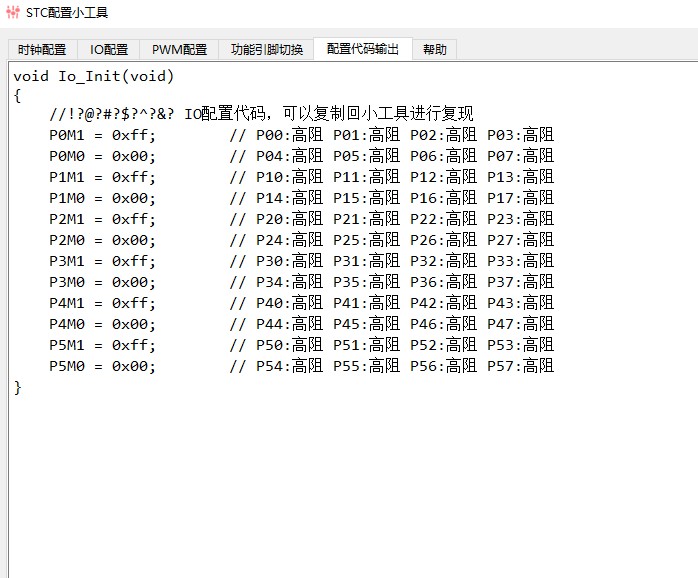Click the 'P1M1 = 0xff;' statement
Image resolution: width=698 pixels, height=578 pixels.
(x=102, y=177)
